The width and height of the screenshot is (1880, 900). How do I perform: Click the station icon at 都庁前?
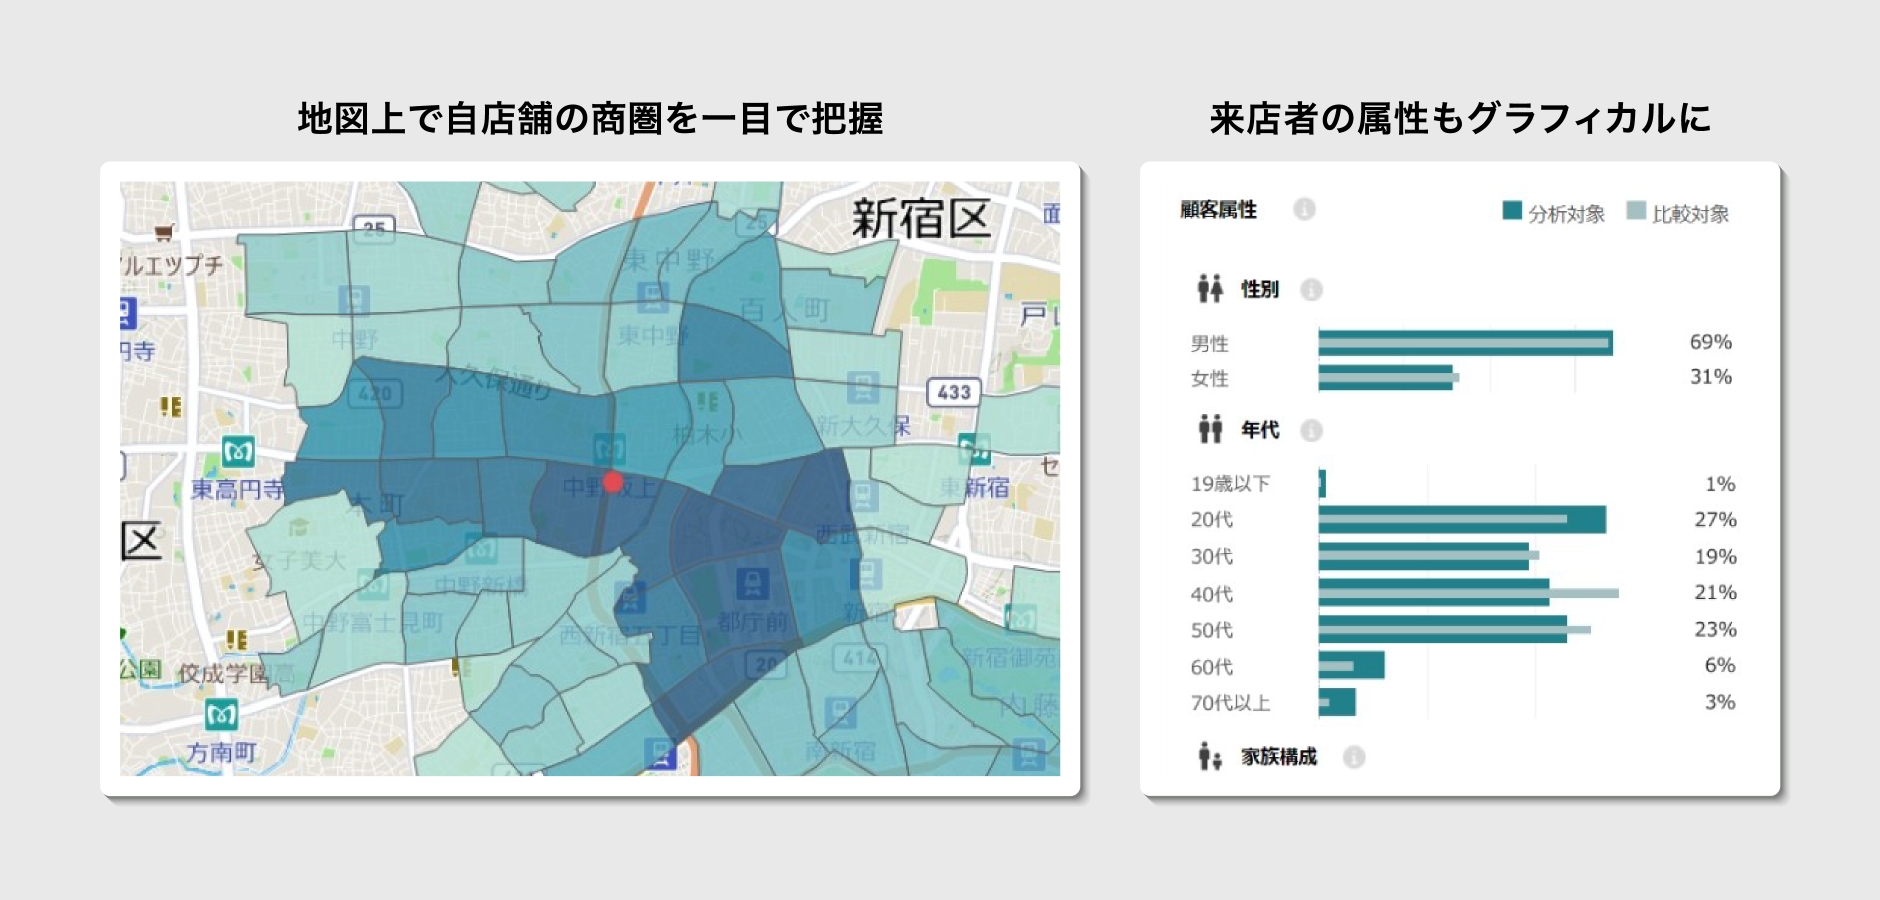752,583
